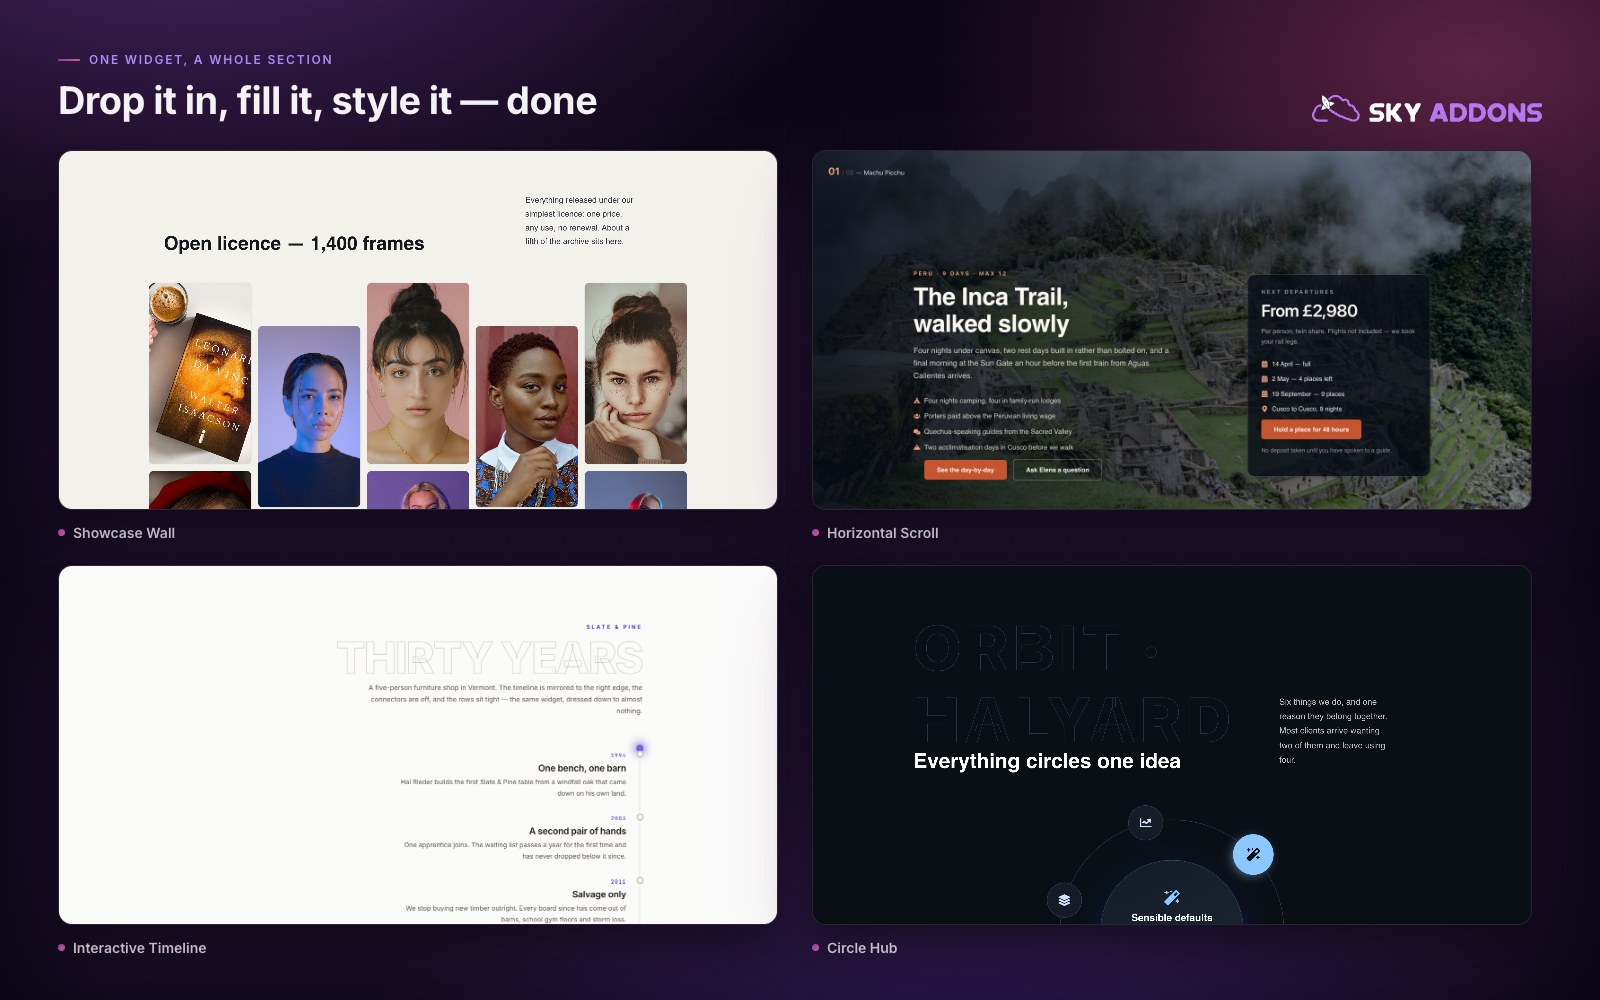This screenshot has height=1000, width=1600.
Task: Click the wand icon above Sensible defaults
Action: 1172,897
